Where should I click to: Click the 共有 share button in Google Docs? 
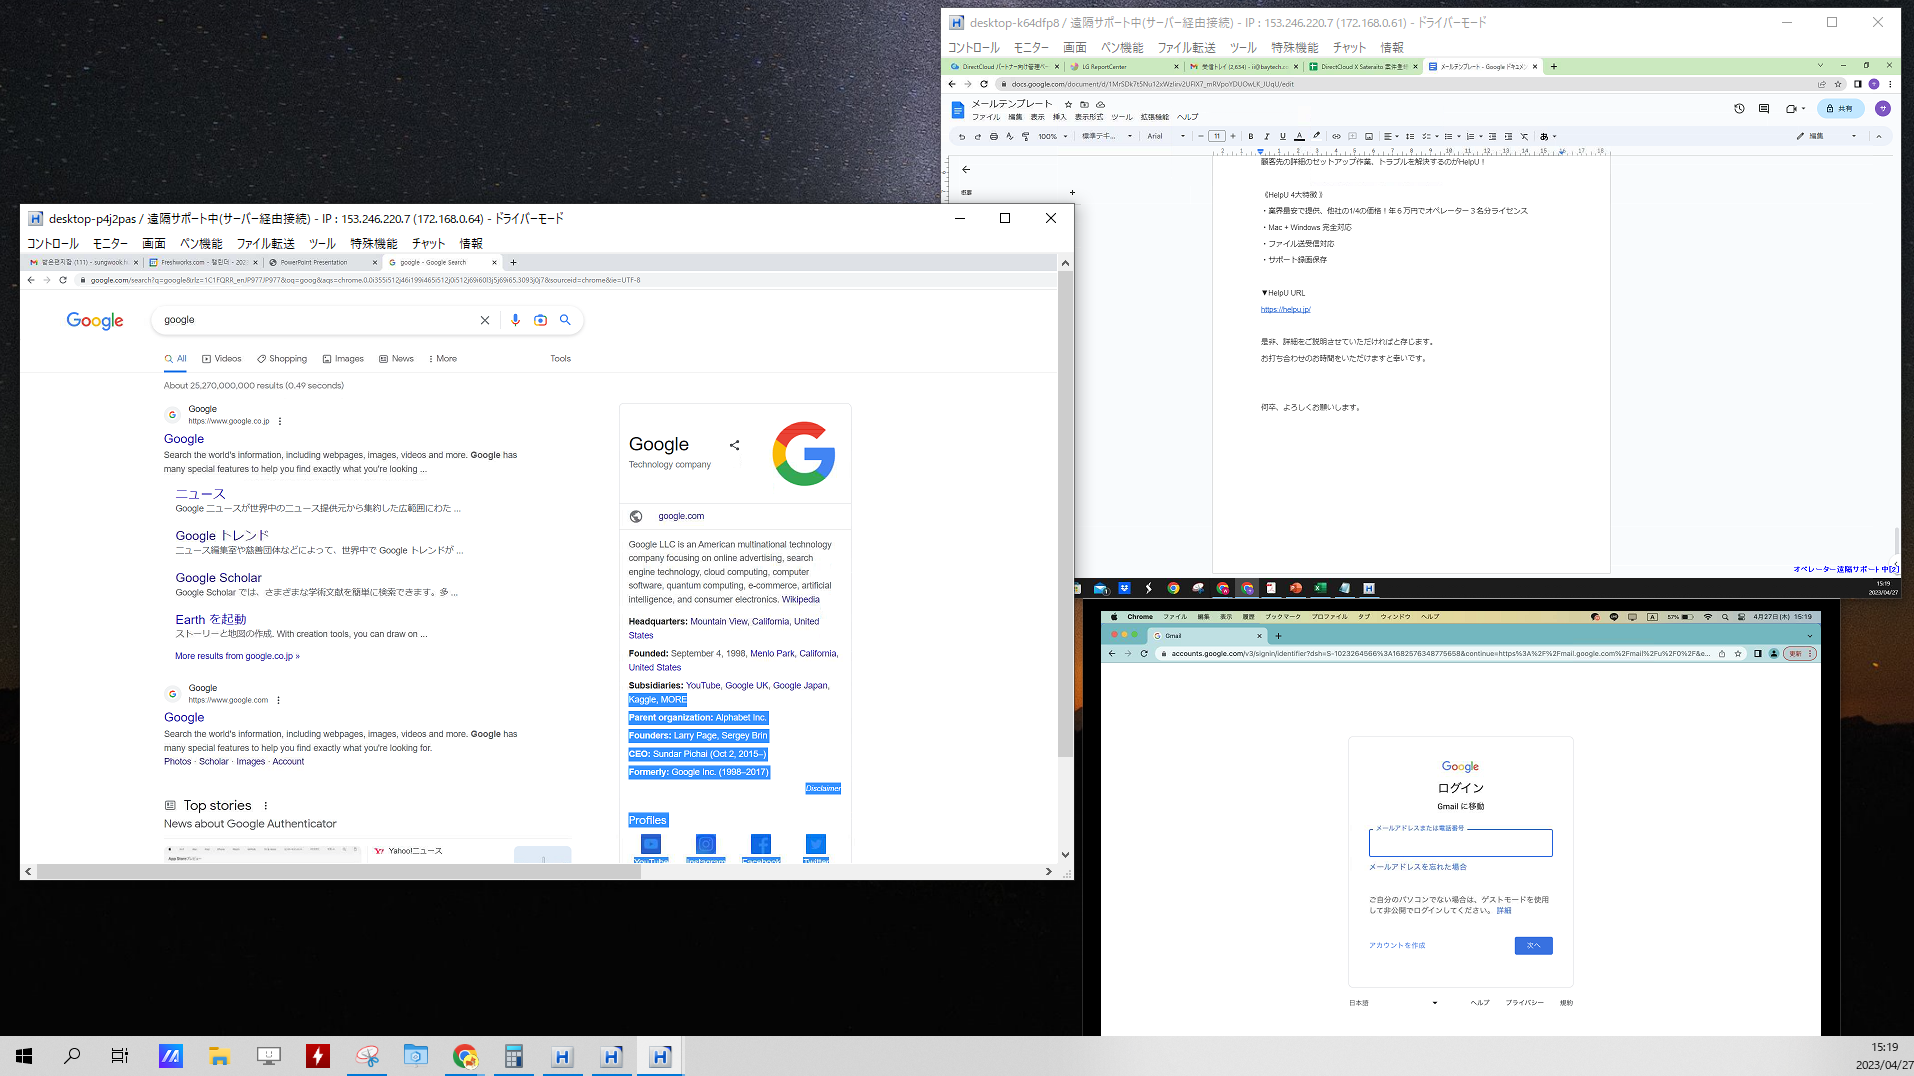[1840, 108]
